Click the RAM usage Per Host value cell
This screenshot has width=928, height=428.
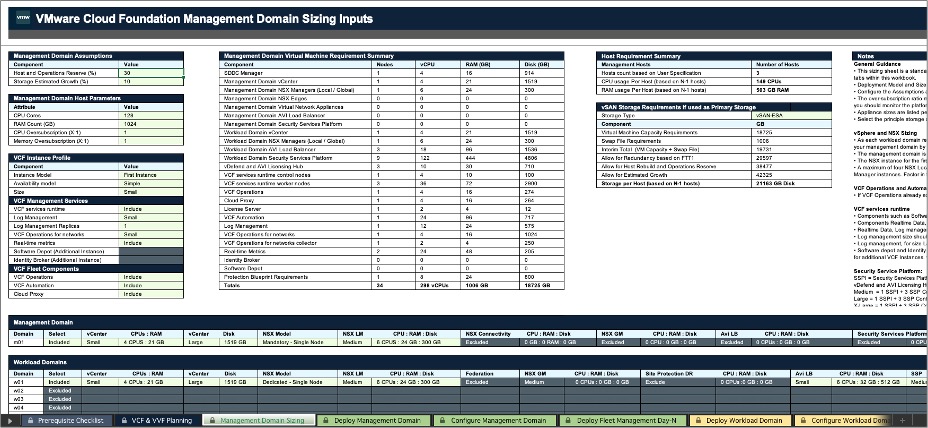[791, 90]
